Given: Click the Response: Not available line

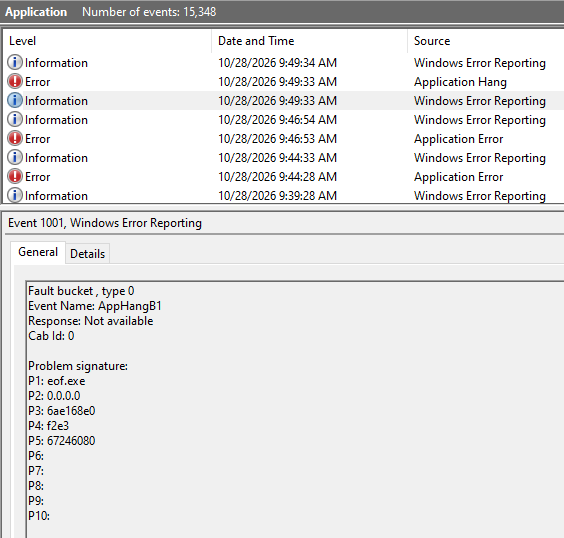Looking at the screenshot, I should pos(91,321).
